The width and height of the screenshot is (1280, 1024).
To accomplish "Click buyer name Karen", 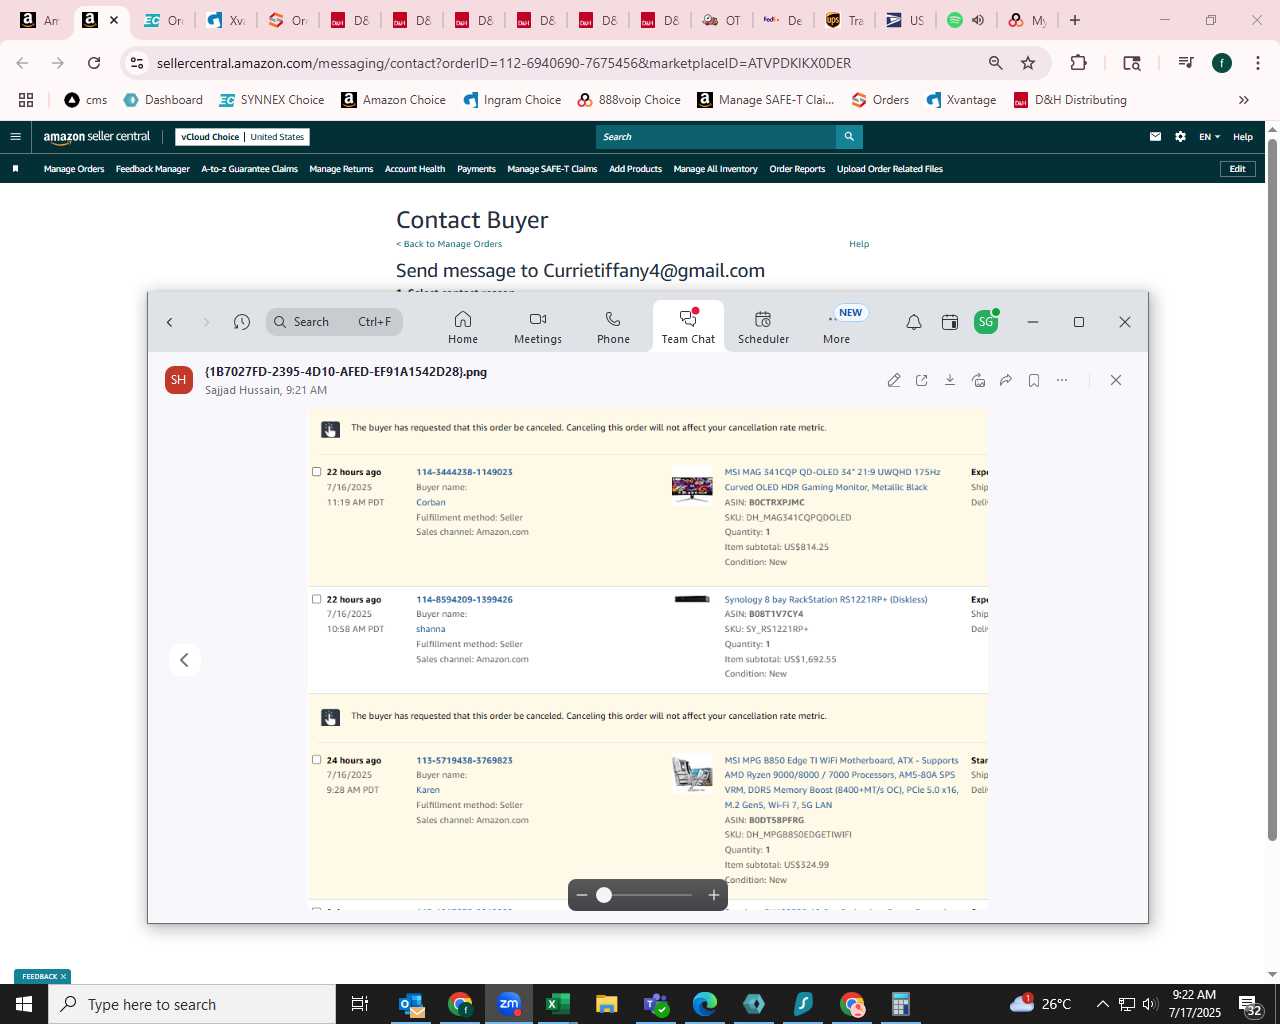I will point(428,790).
